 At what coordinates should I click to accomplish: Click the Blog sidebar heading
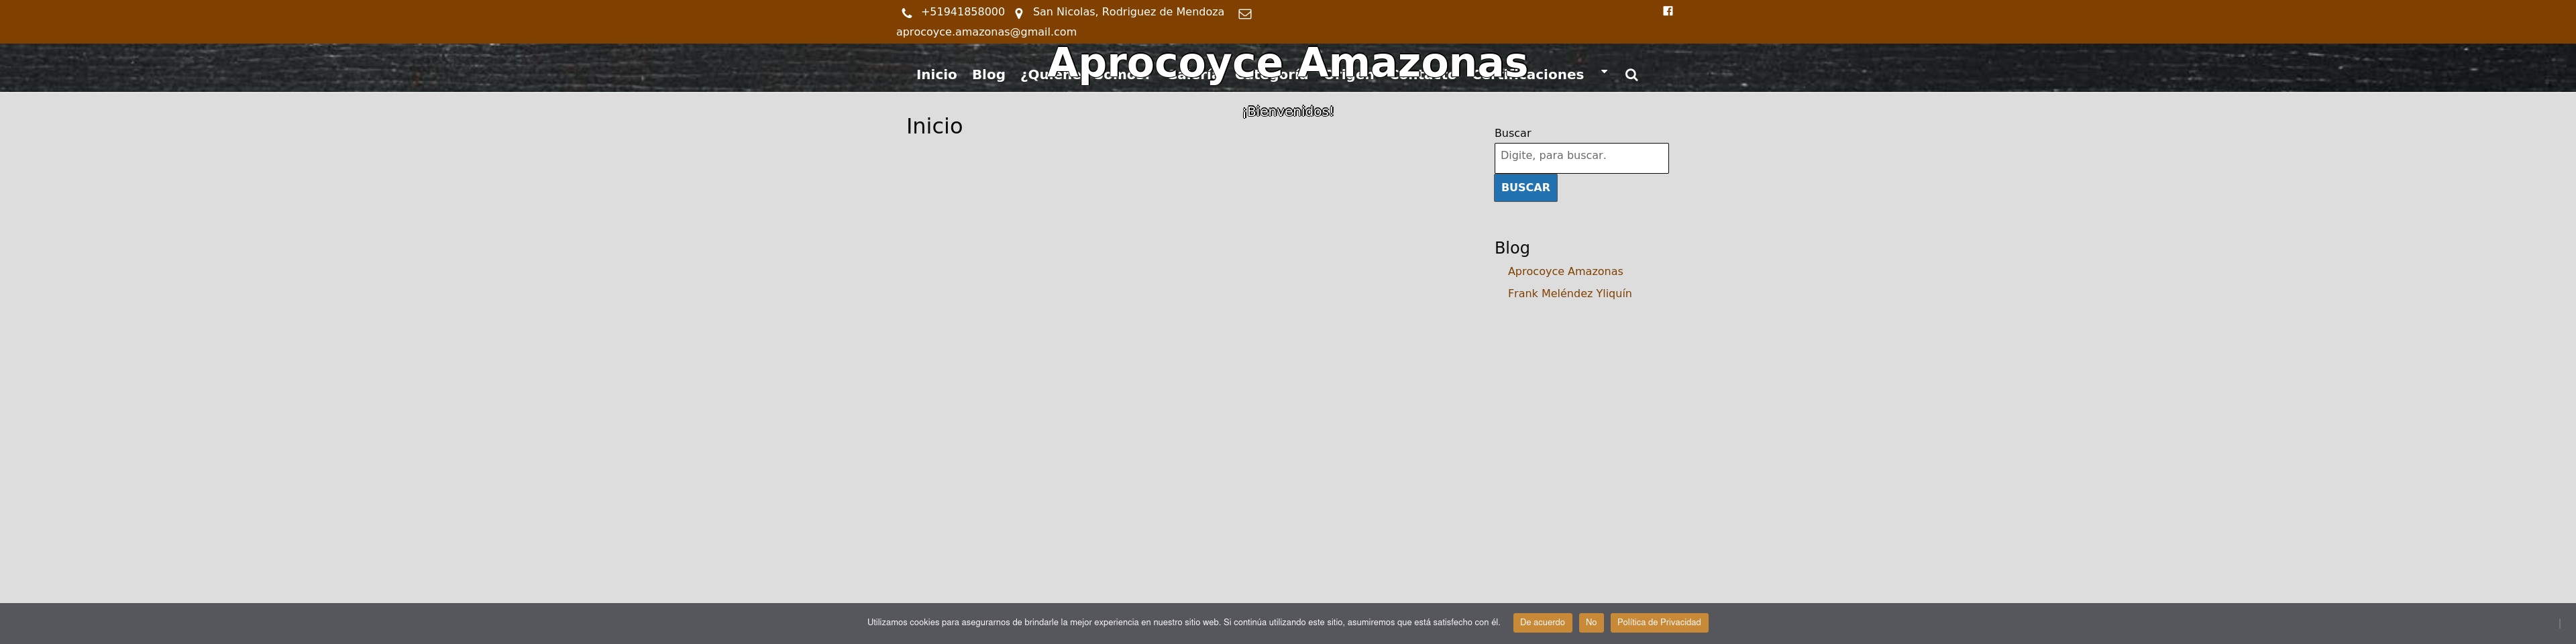1512,248
